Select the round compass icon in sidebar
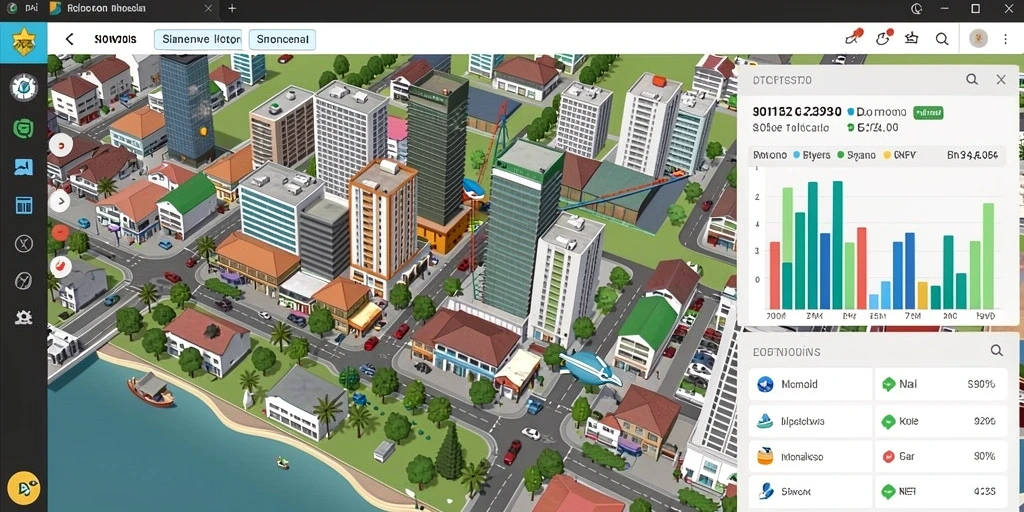This screenshot has width=1024, height=512. click(x=24, y=87)
